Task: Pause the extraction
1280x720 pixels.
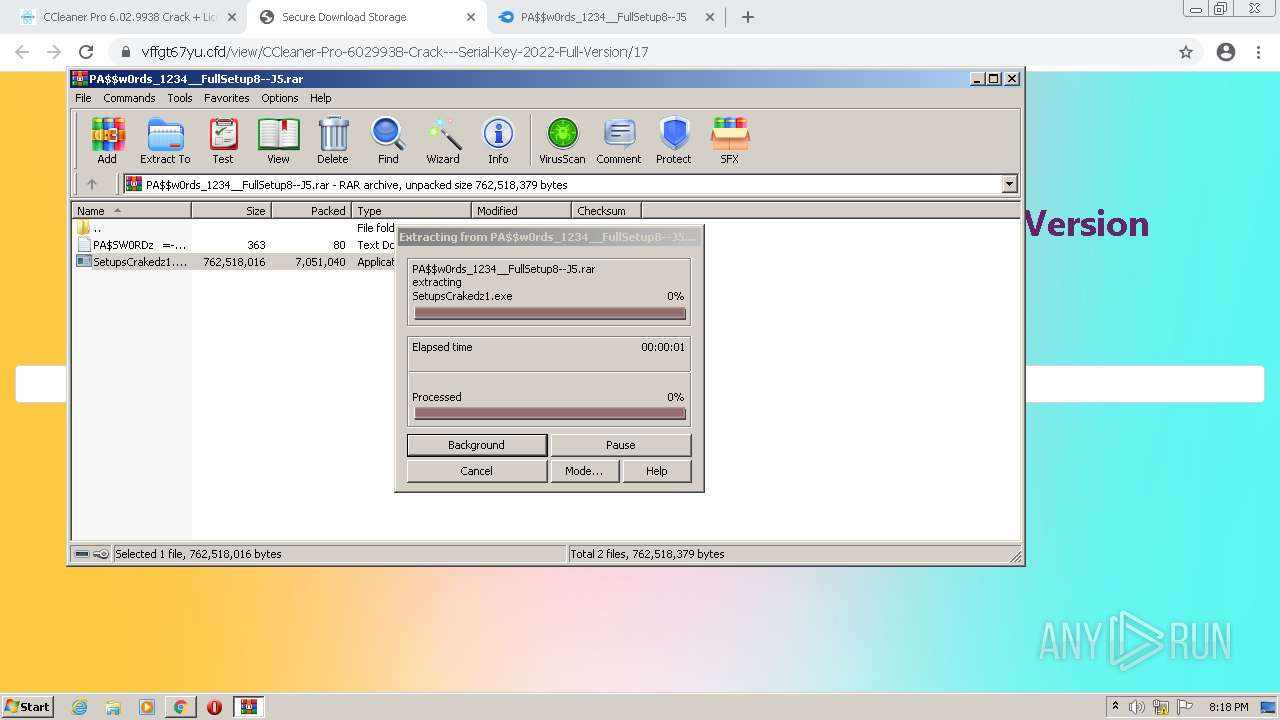Action: click(620, 445)
